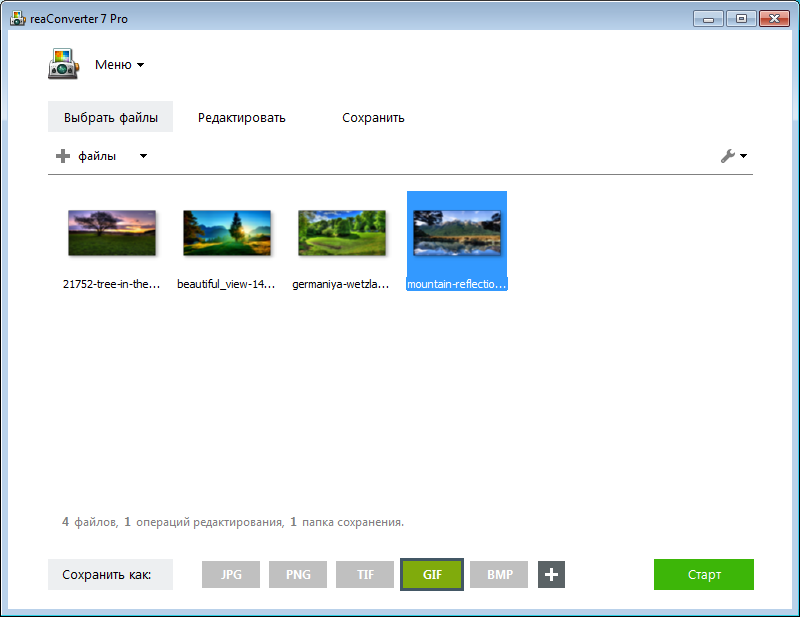Expand the файлы dropdown arrow
This screenshot has height=617, width=800.
pos(143,156)
